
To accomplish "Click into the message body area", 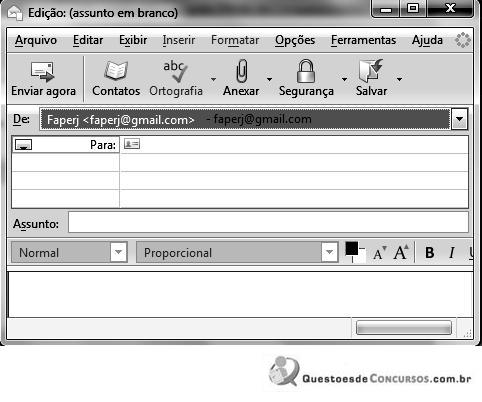I will [240, 294].
